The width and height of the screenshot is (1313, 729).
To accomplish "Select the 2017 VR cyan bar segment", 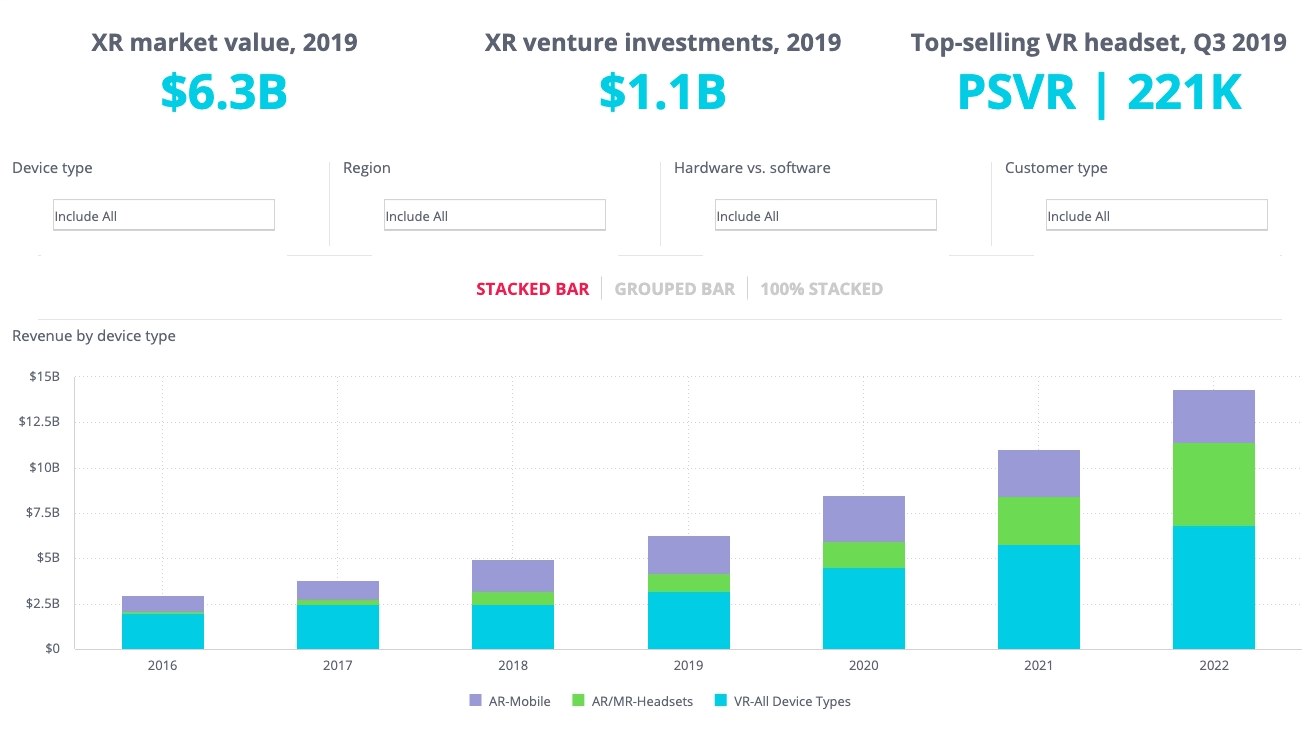I will click(x=337, y=627).
